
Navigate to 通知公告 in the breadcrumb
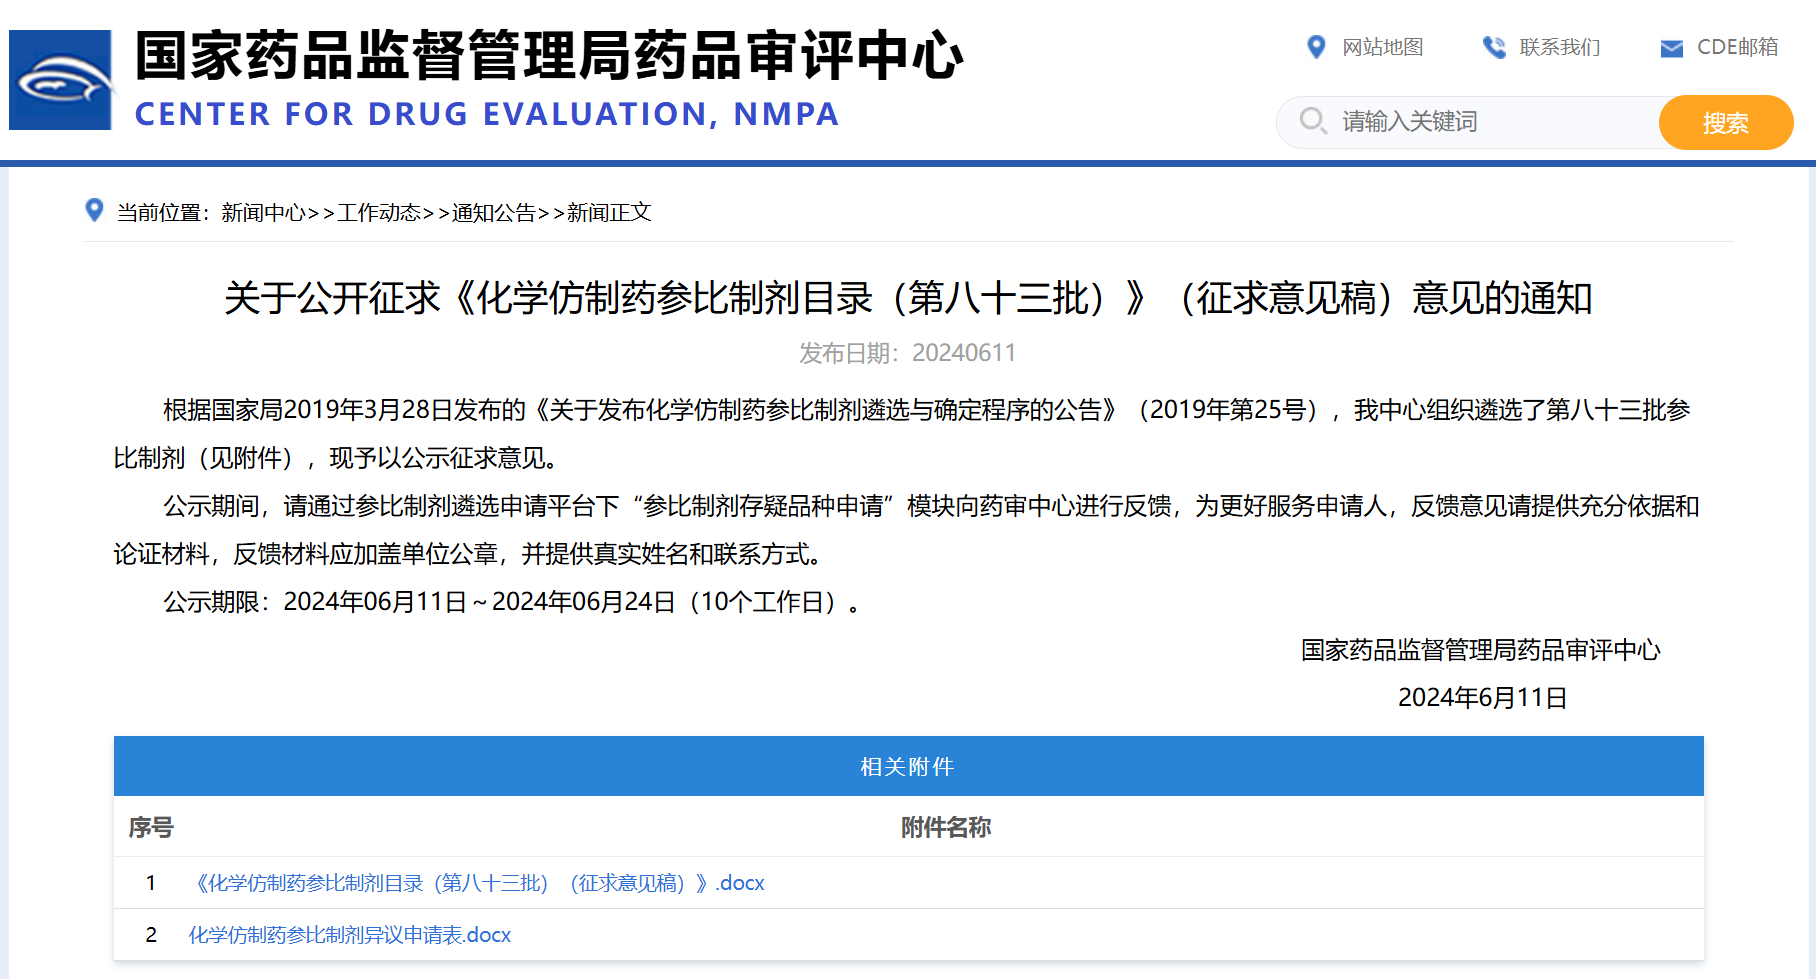pyautogui.click(x=494, y=212)
